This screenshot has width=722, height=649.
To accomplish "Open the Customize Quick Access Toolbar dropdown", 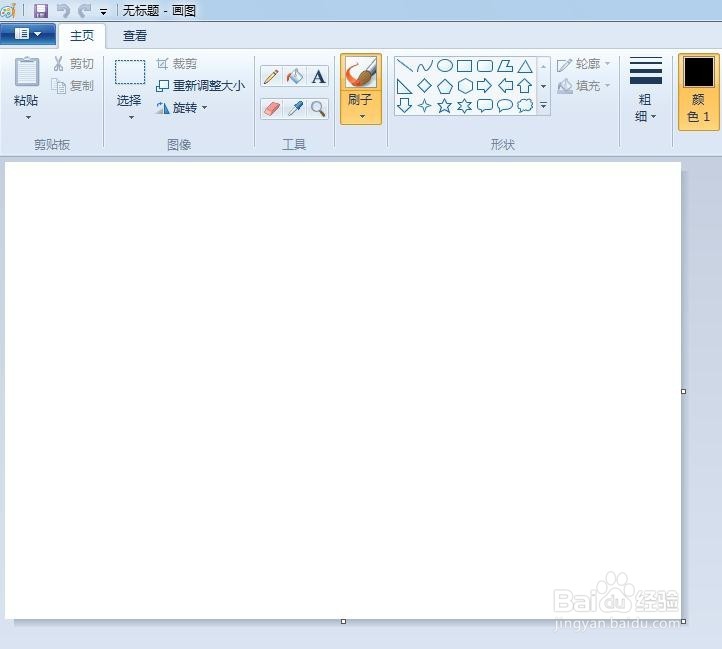I will tap(104, 12).
